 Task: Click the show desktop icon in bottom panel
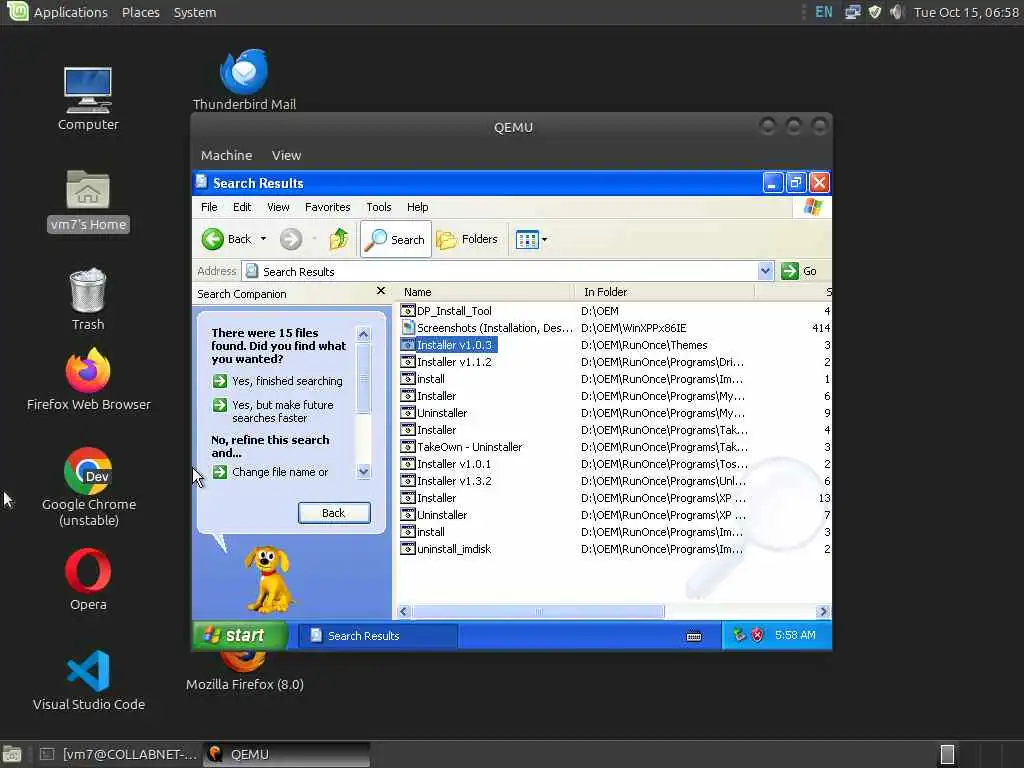pyautogui.click(x=12, y=754)
